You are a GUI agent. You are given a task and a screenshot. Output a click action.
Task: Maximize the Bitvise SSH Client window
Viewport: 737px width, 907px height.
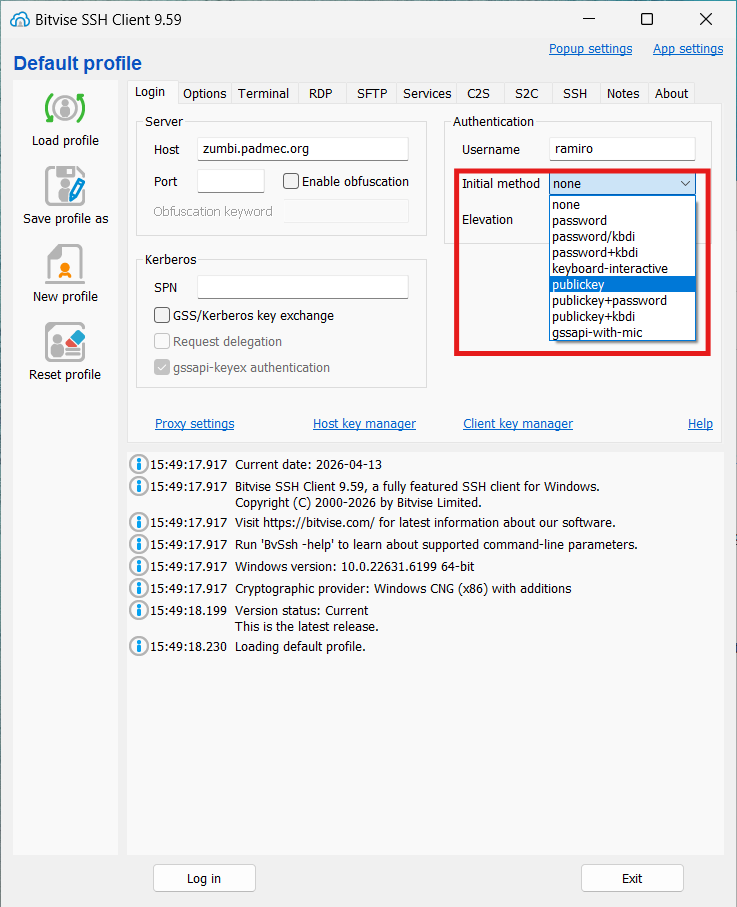[647, 19]
